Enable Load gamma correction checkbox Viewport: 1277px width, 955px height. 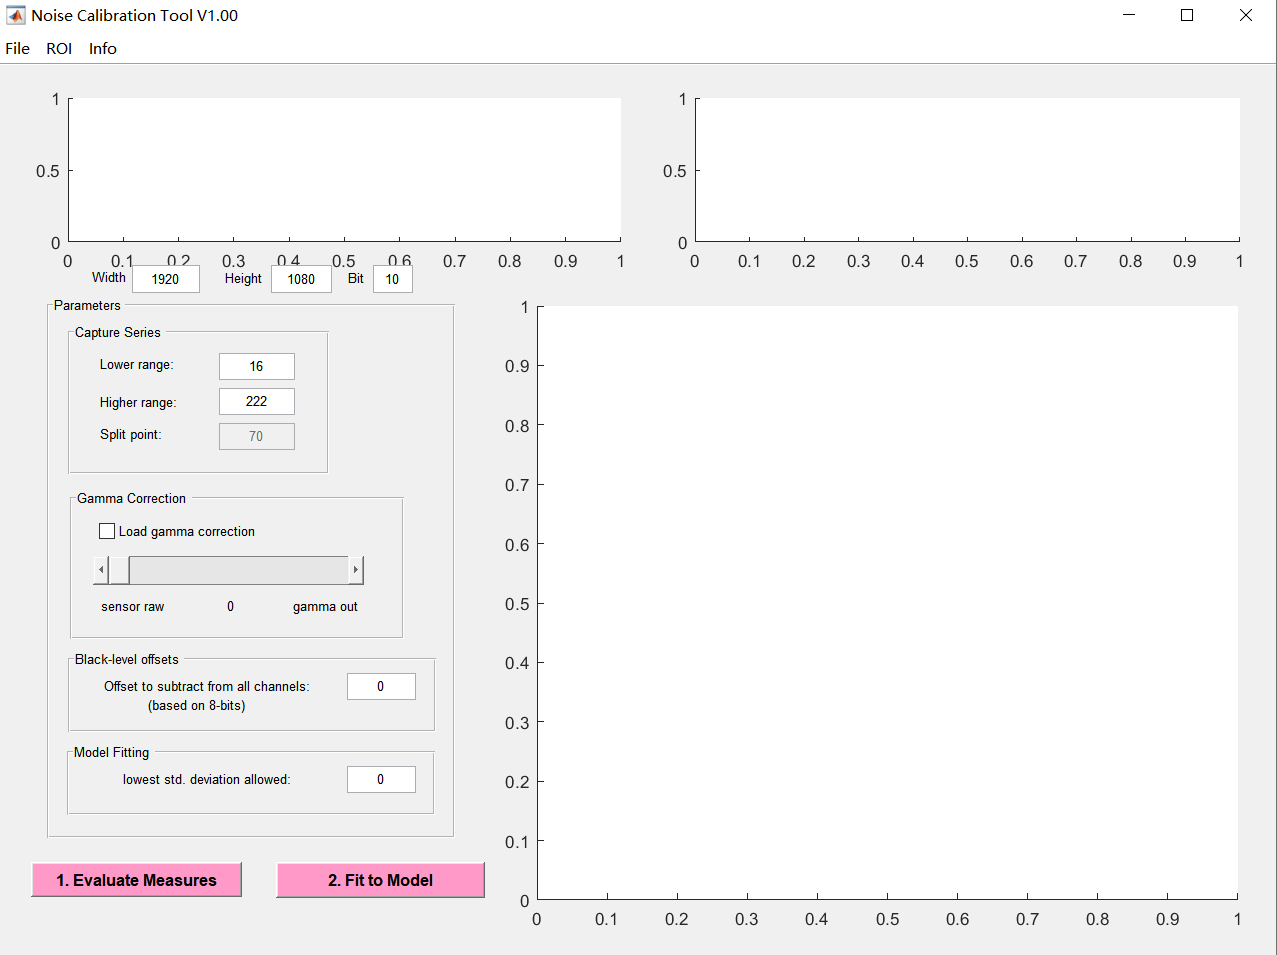pos(107,531)
